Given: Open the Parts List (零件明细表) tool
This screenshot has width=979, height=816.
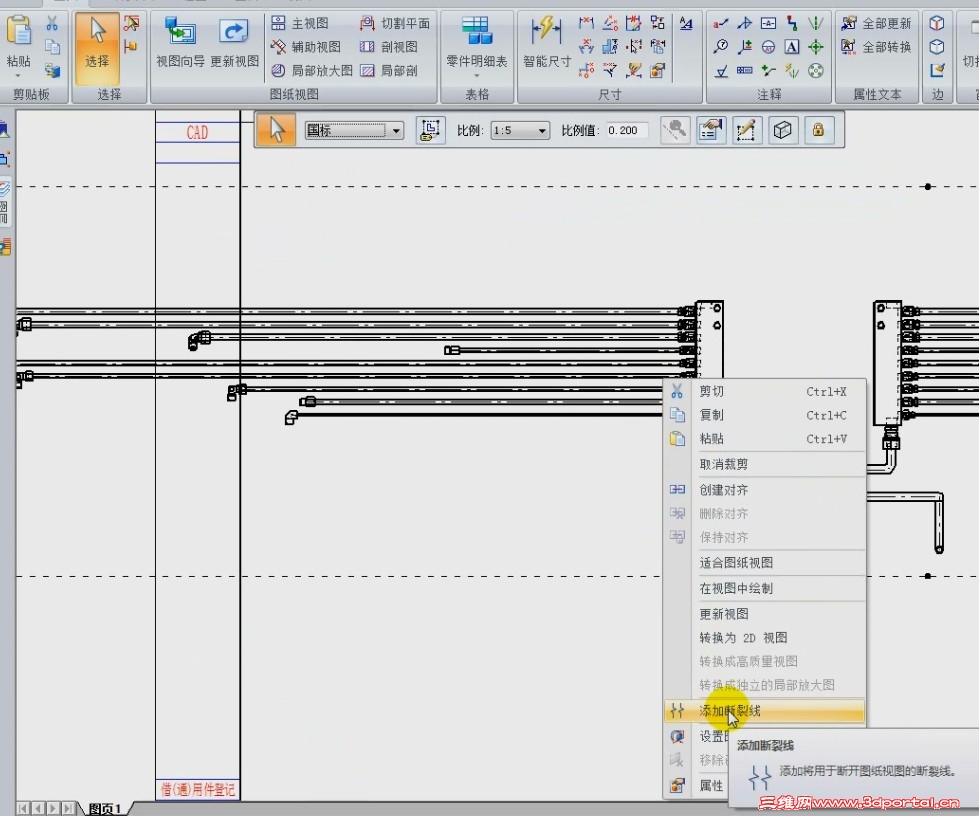Looking at the screenshot, I should point(476,41).
